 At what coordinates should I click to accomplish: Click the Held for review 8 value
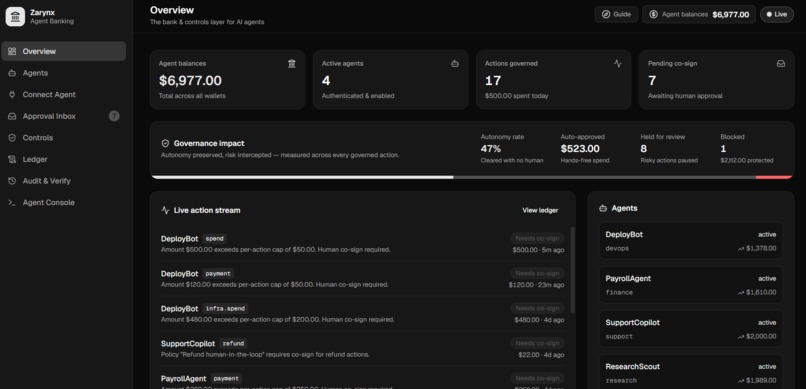tap(644, 149)
